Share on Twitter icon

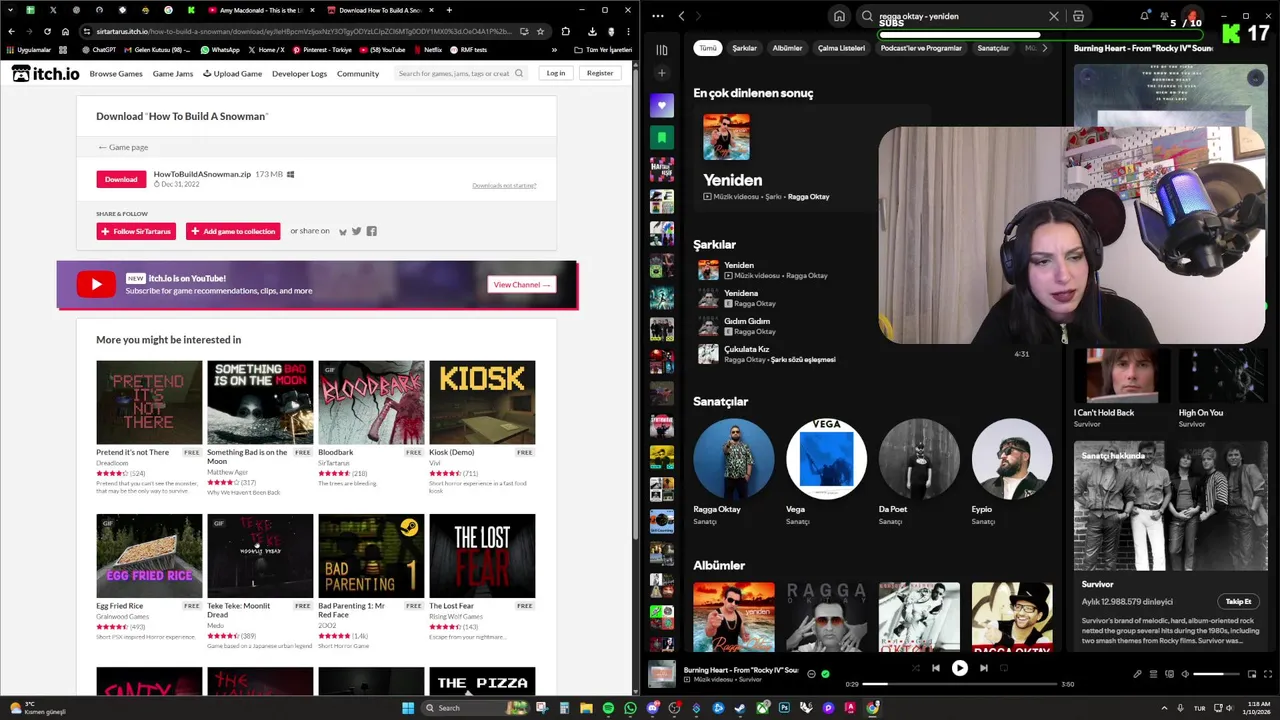[x=356, y=231]
